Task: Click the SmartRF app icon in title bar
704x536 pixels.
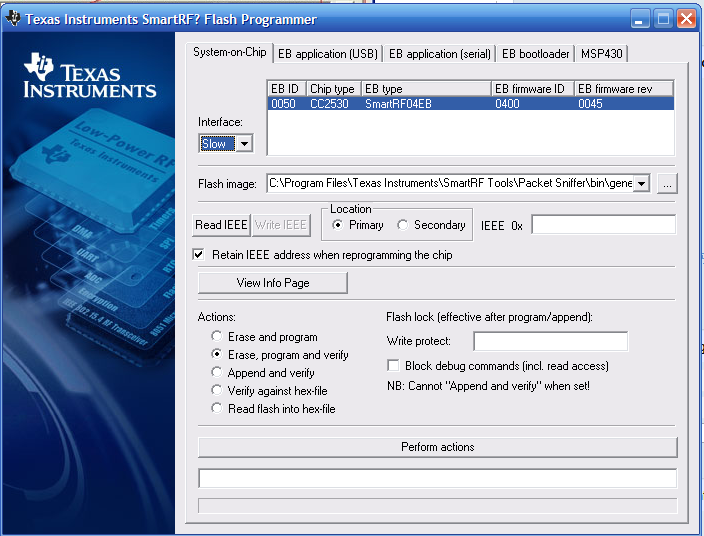Action: coord(13,18)
